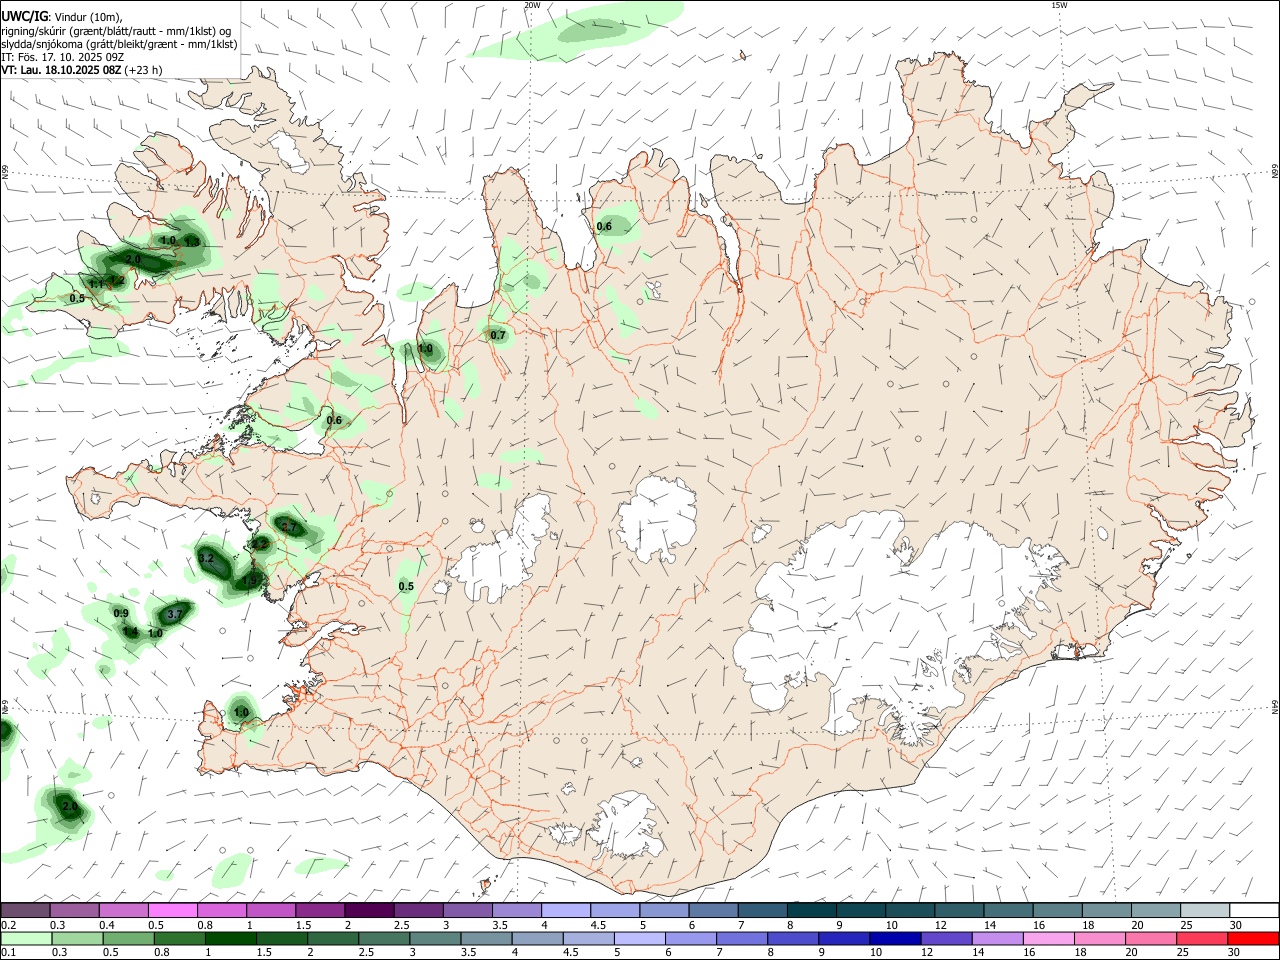Click the '14' label in the bottom scale row
Viewport: 1280px width, 960px height.
click(x=977, y=953)
